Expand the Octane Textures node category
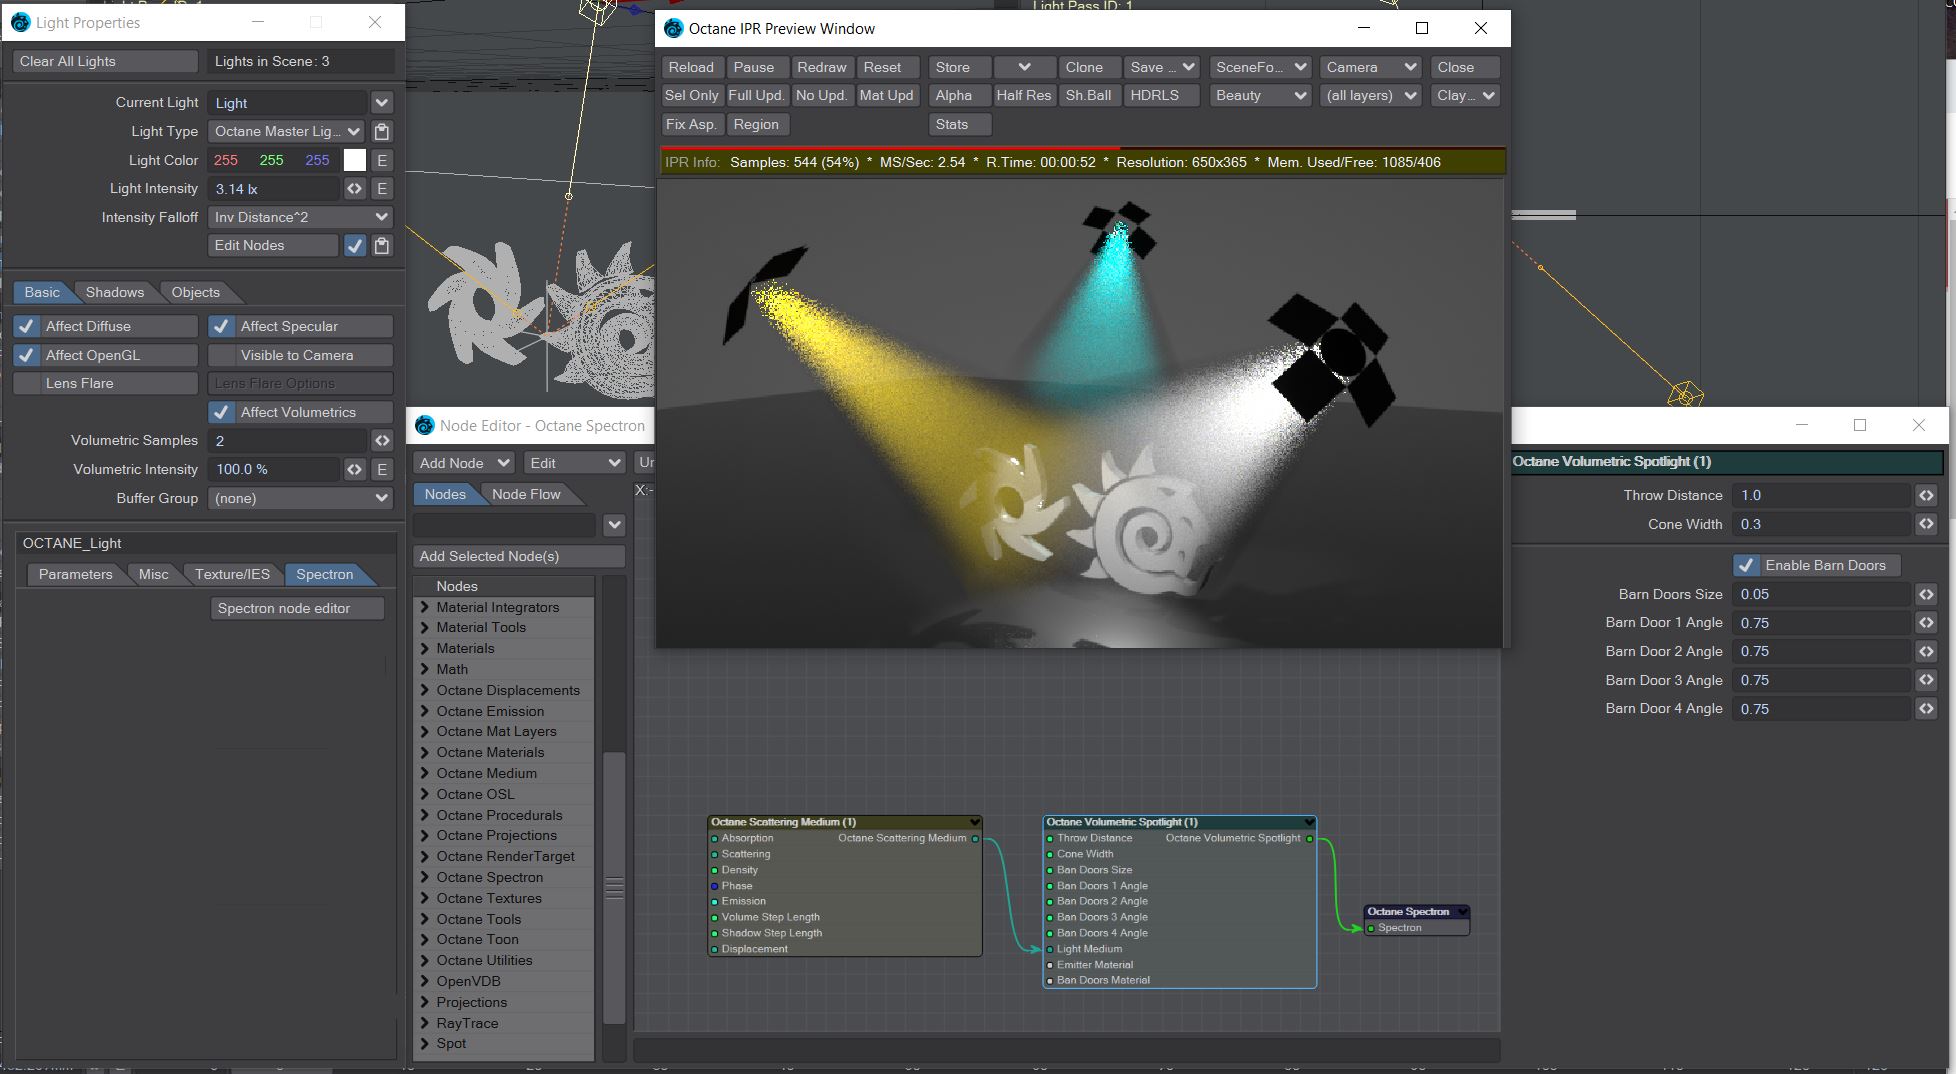Screen dimensions: 1956x1074 click(x=425, y=898)
